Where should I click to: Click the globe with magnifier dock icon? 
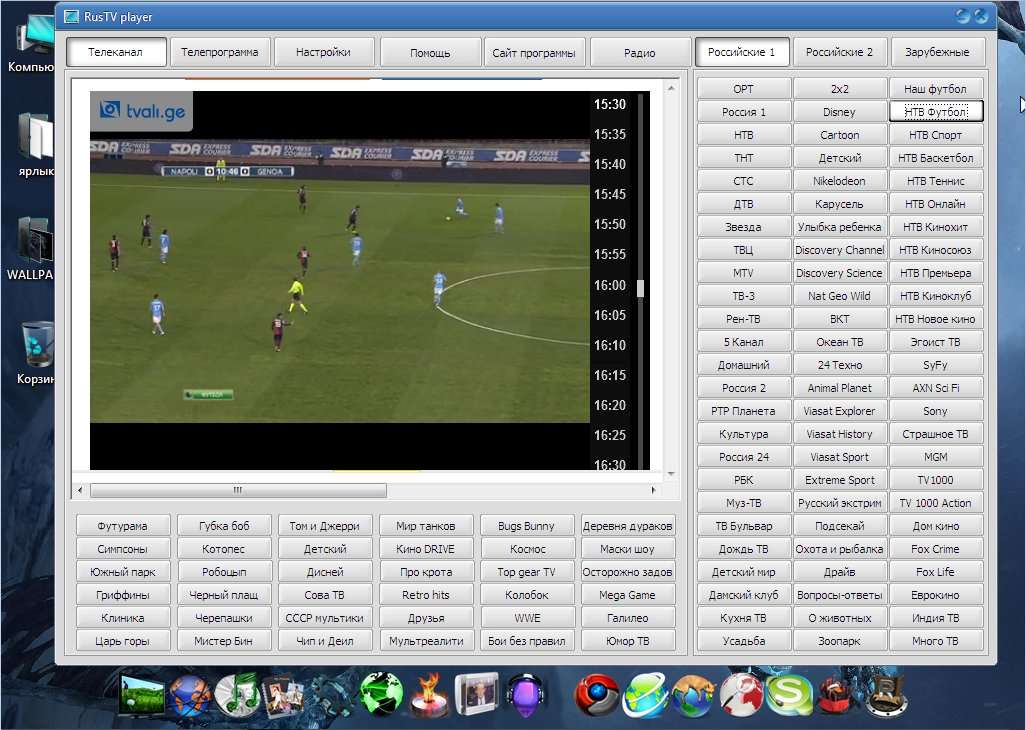pos(742,695)
